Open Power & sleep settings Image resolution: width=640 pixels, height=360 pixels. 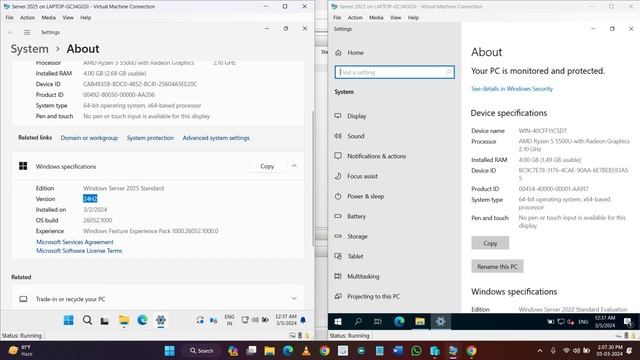pos(365,196)
